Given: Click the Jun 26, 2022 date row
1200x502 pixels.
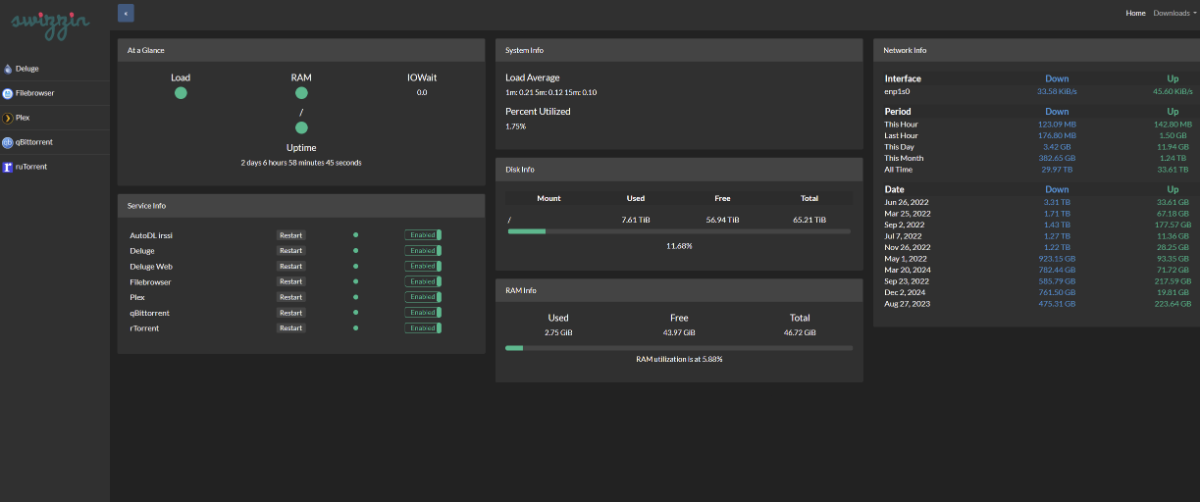Looking at the screenshot, I should 1038,202.
